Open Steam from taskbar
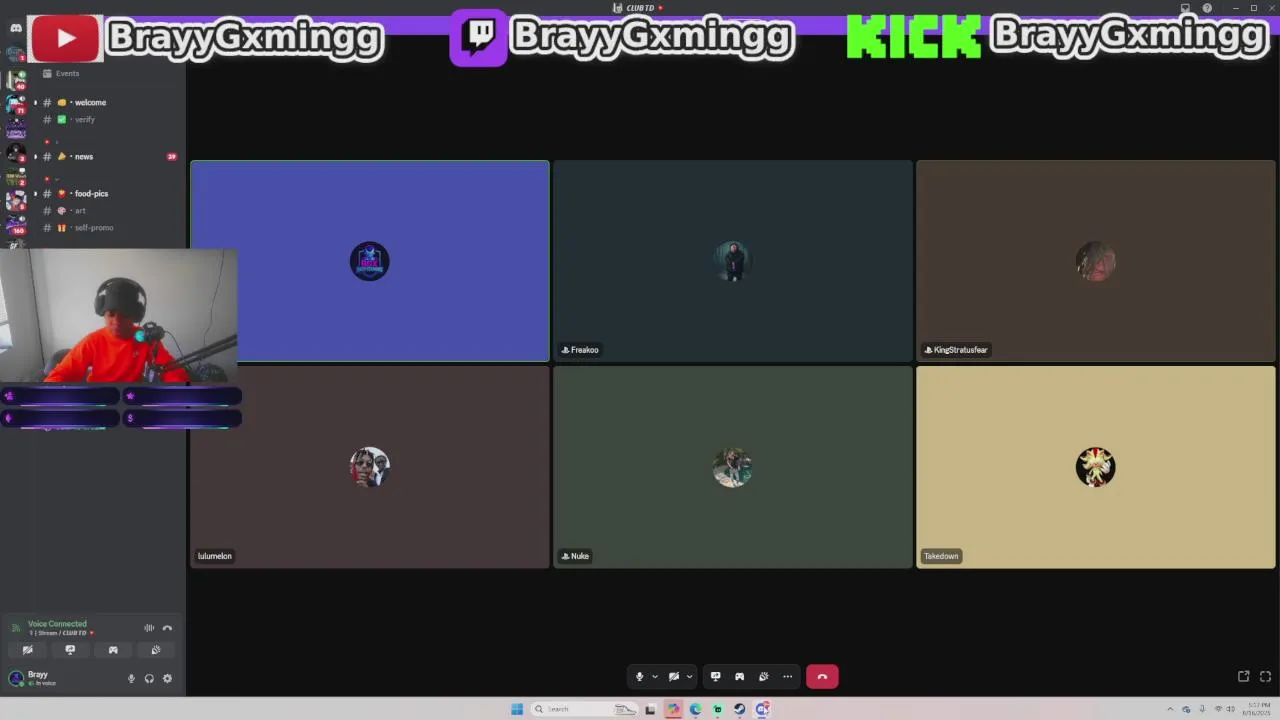 (x=739, y=709)
